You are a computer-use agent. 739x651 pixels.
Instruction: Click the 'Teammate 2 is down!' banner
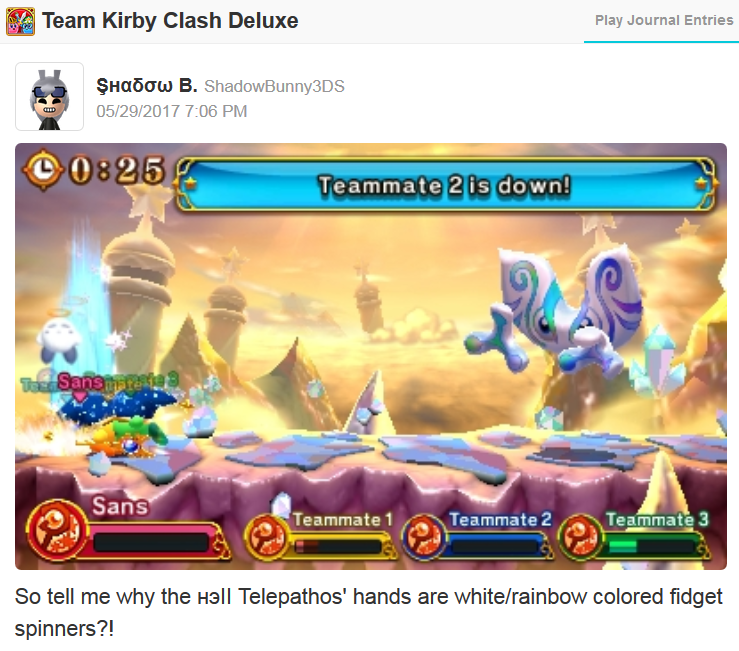pyautogui.click(x=445, y=185)
